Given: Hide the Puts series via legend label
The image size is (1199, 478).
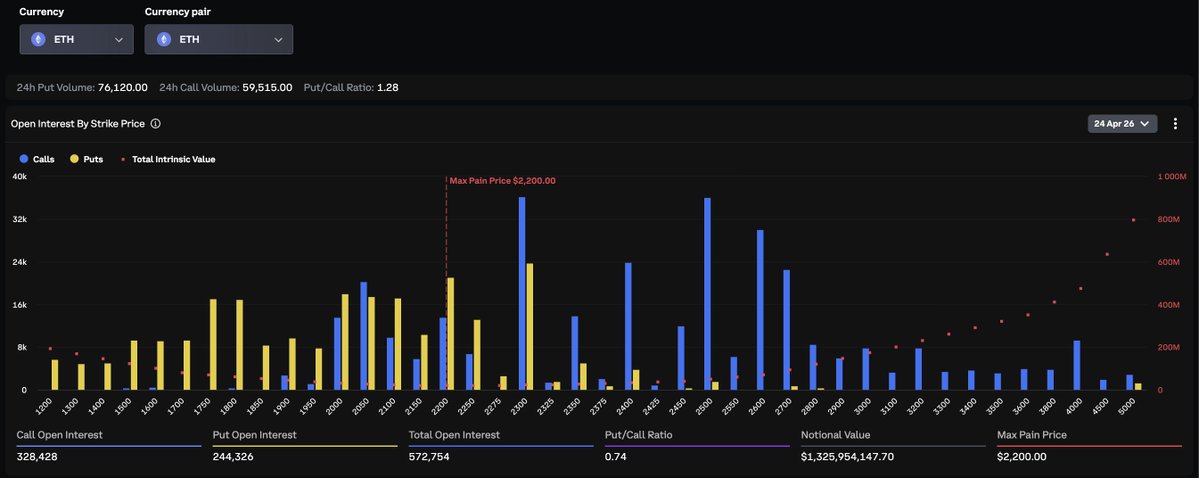Looking at the screenshot, I should (x=93, y=159).
